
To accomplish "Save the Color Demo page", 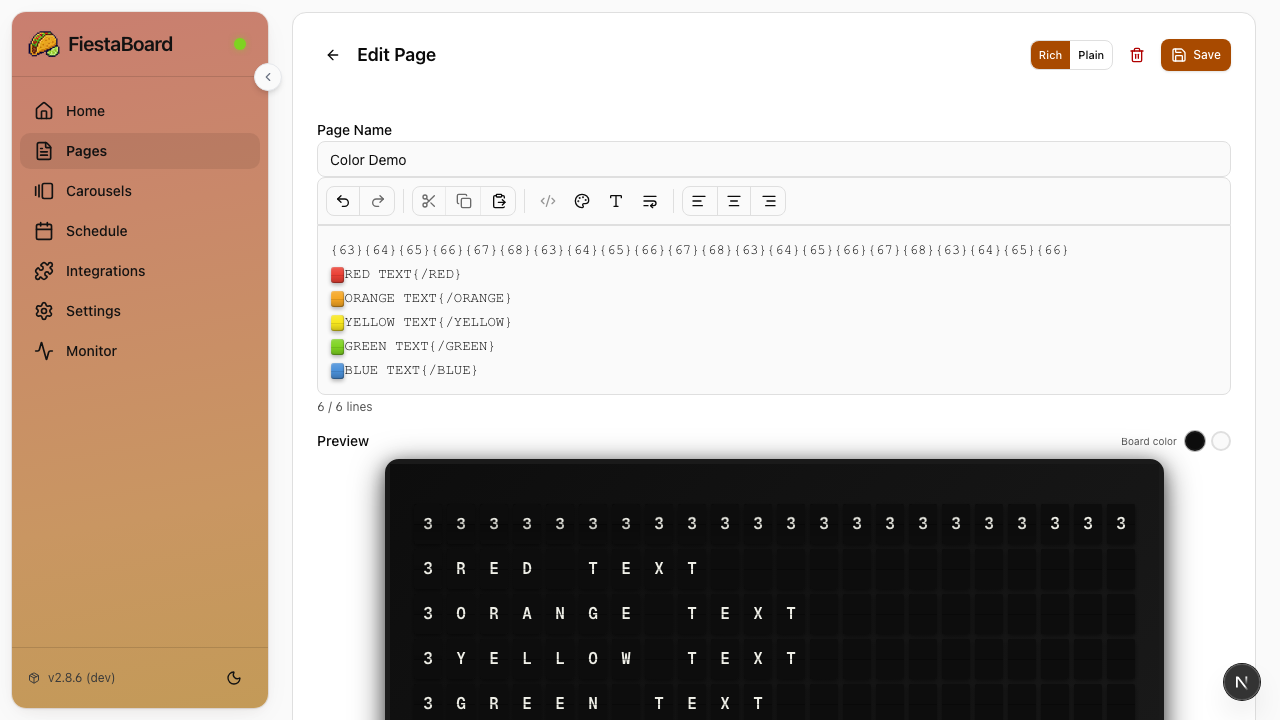I will 1196,55.
